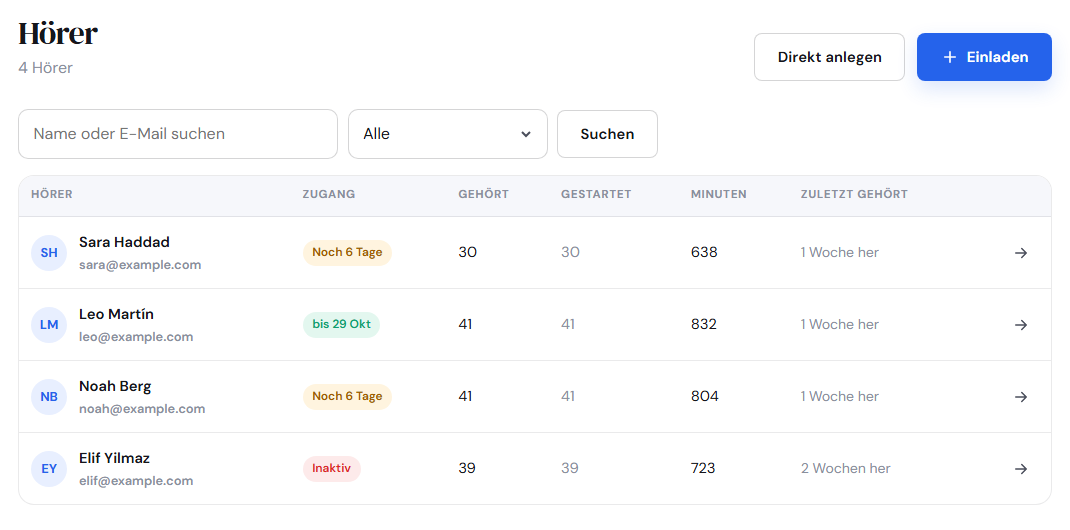Click the Direkt anlegen button

click(829, 57)
